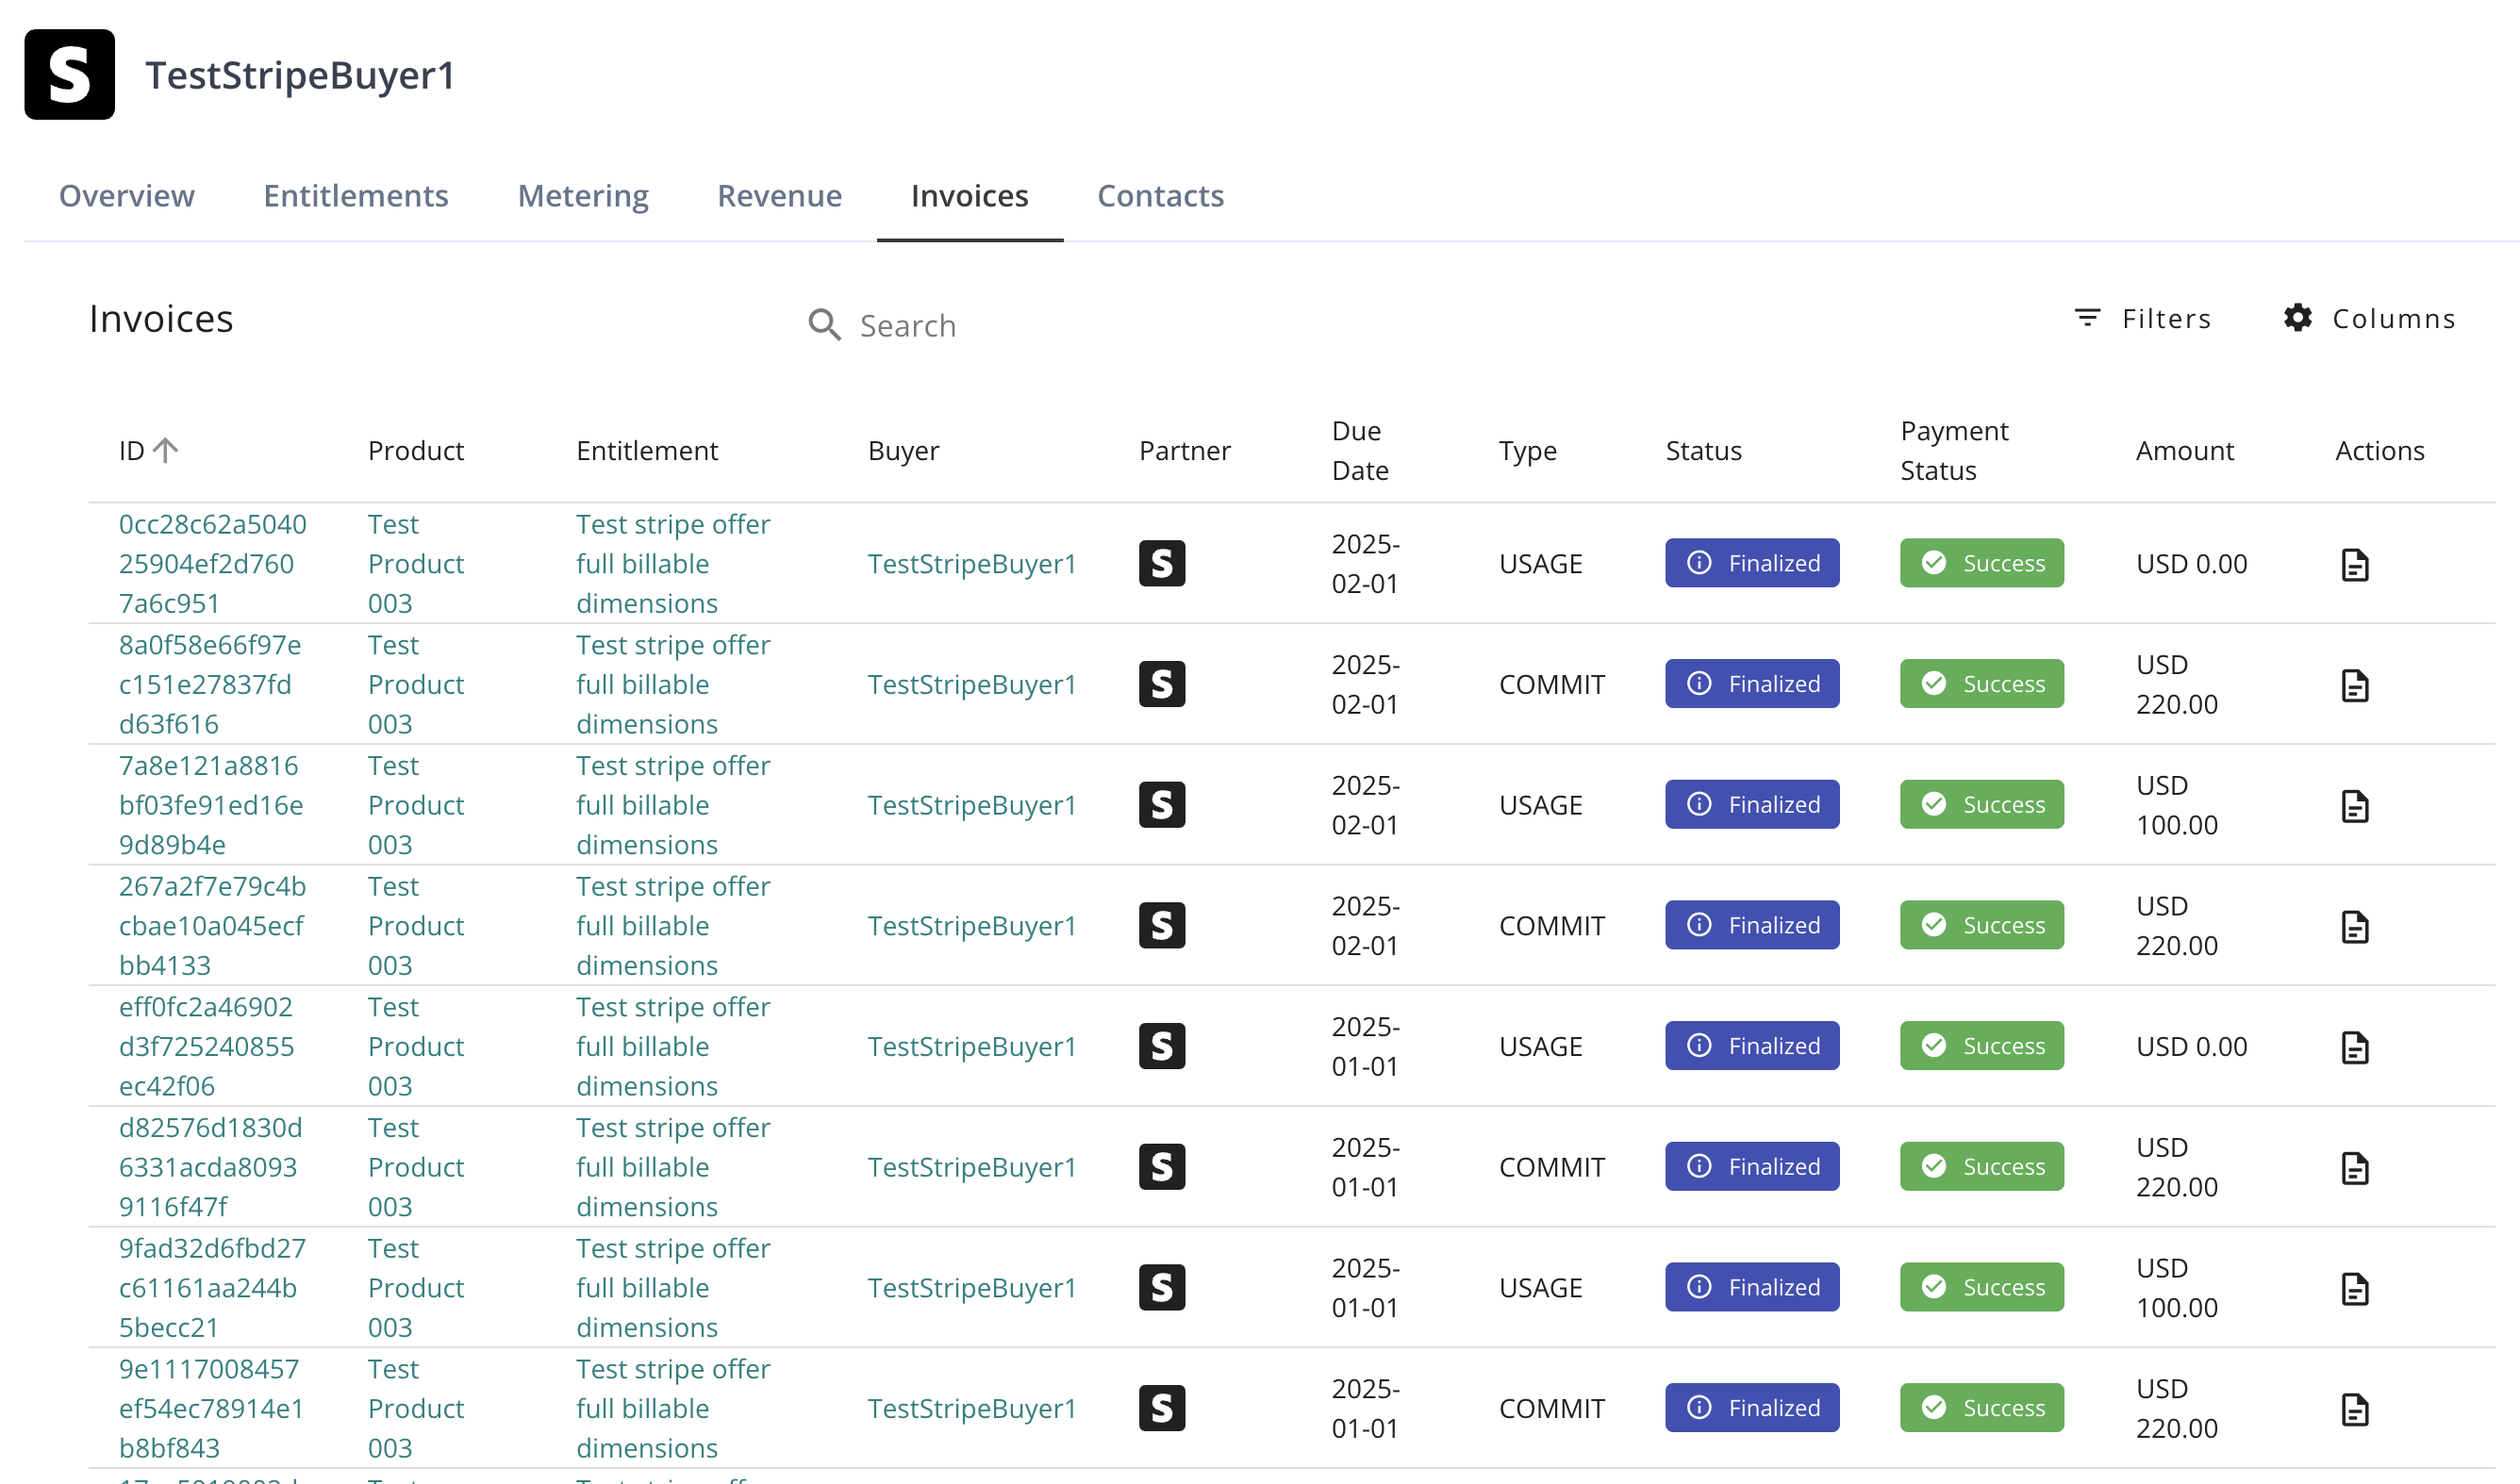Click Stripe partner icon in row eff0fc2a46902
The height and width of the screenshot is (1484, 2520).
coord(1162,1046)
